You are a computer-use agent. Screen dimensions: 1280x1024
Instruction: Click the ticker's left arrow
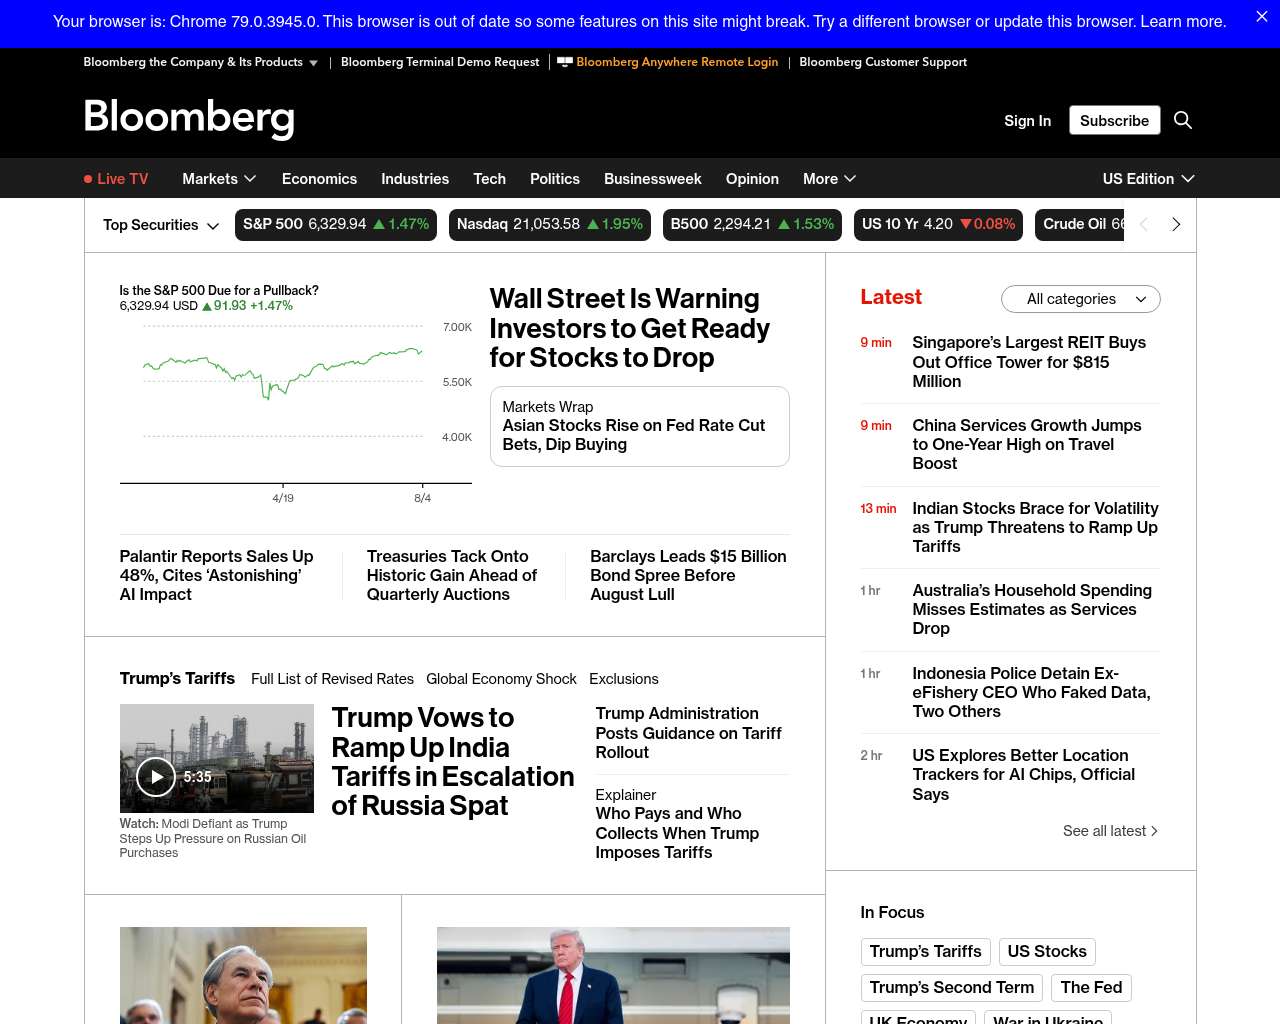click(1144, 225)
